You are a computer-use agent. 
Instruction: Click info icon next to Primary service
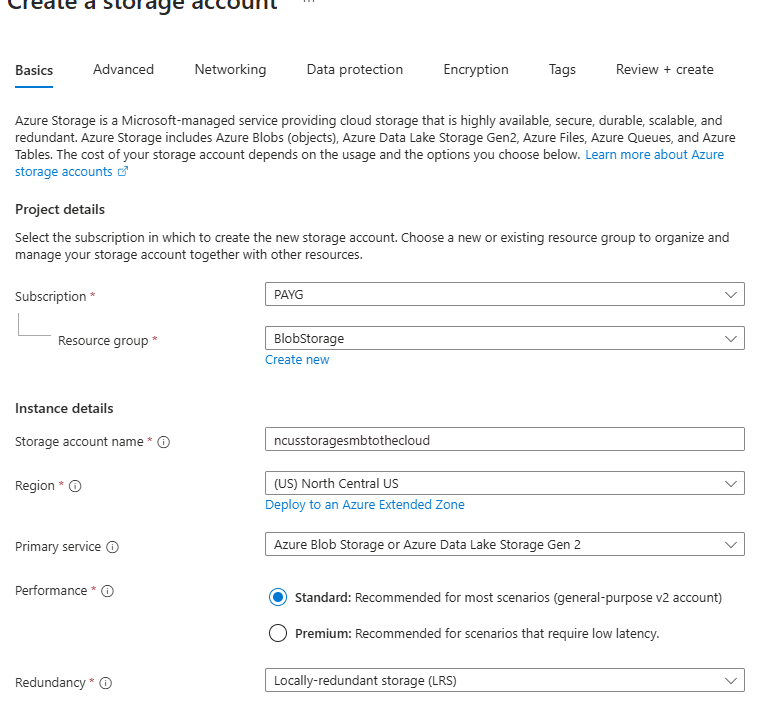pyautogui.click(x=112, y=547)
